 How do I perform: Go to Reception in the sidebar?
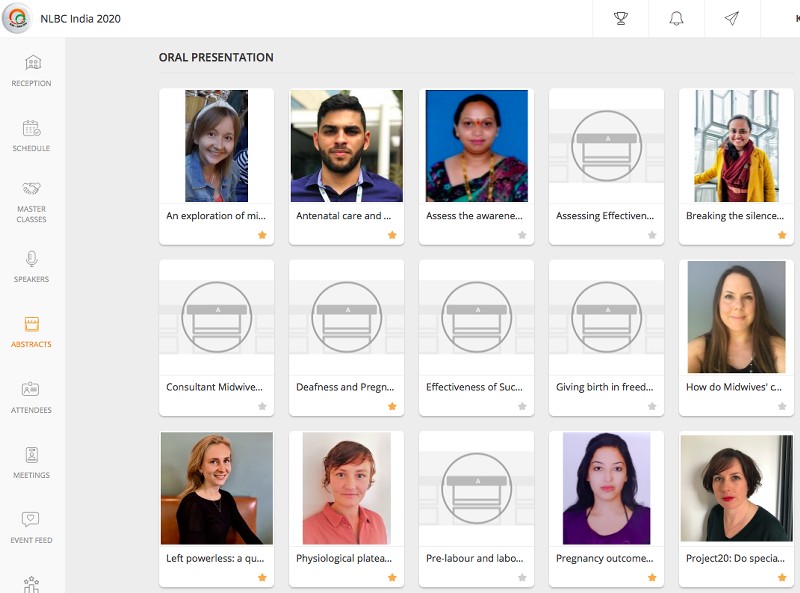(32, 71)
